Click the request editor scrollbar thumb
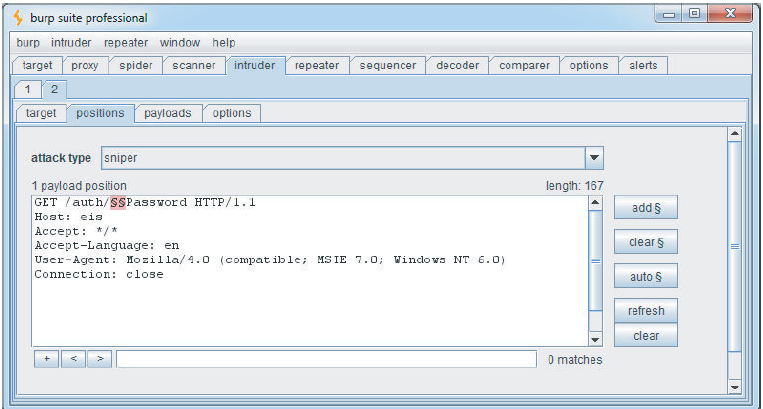Screen dimensions: 763x409 [595, 261]
